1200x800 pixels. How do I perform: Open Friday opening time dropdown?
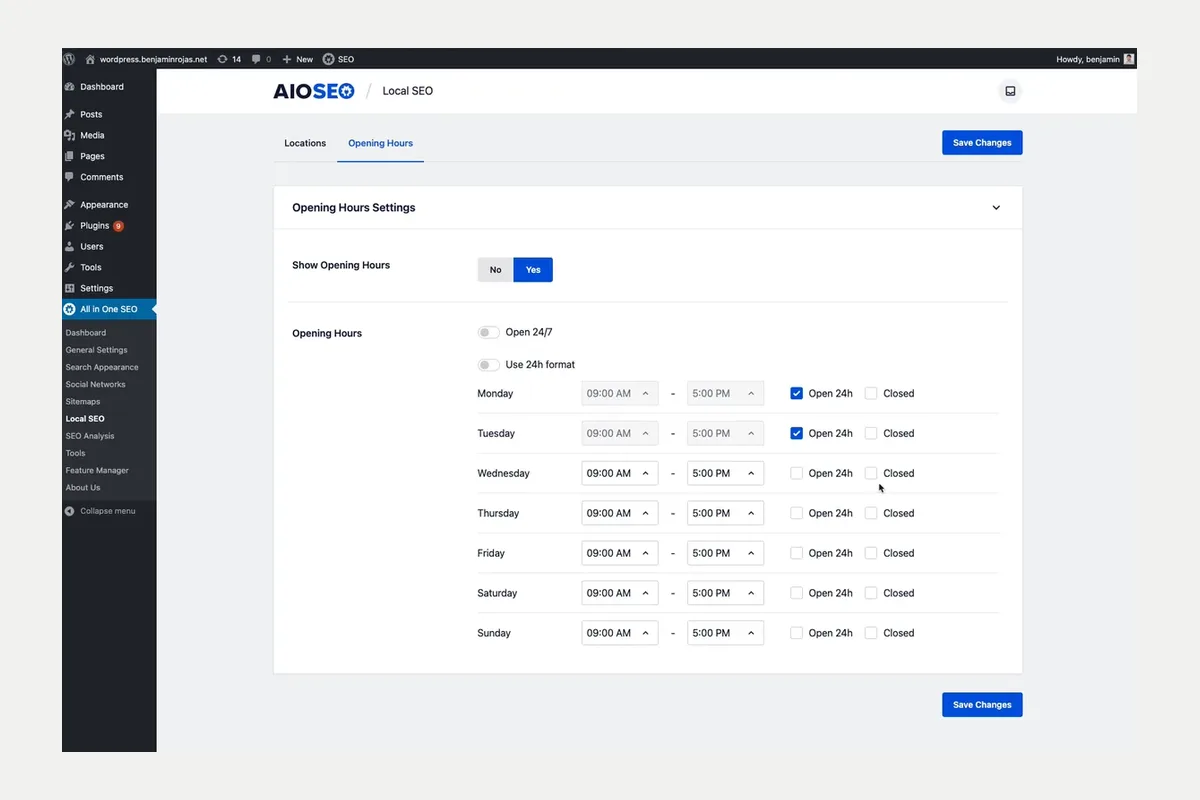coord(620,553)
